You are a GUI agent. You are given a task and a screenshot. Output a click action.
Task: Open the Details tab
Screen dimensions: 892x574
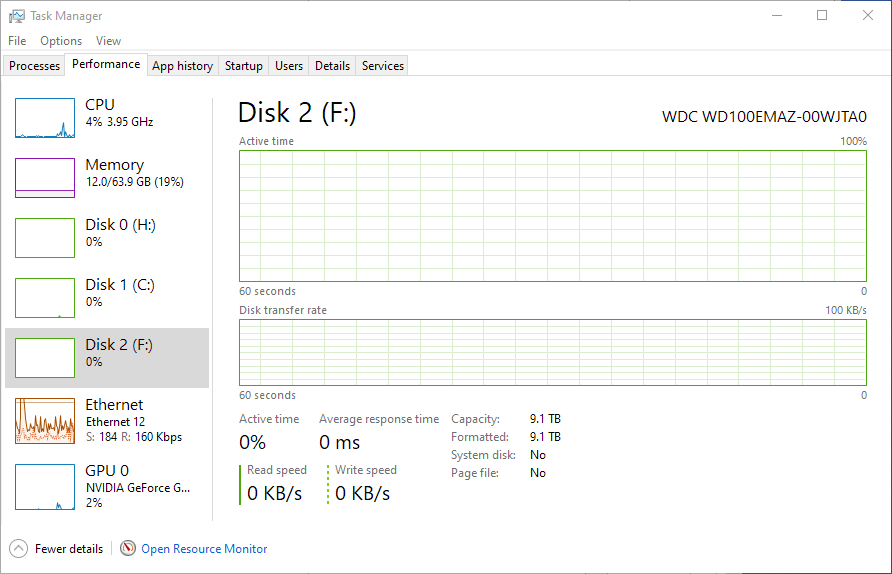(x=332, y=66)
